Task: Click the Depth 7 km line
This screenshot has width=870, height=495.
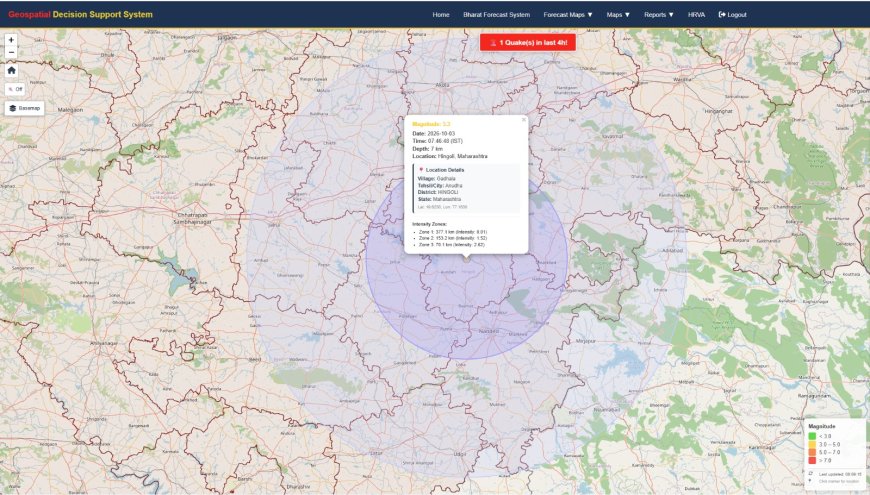Action: pyautogui.click(x=427, y=149)
